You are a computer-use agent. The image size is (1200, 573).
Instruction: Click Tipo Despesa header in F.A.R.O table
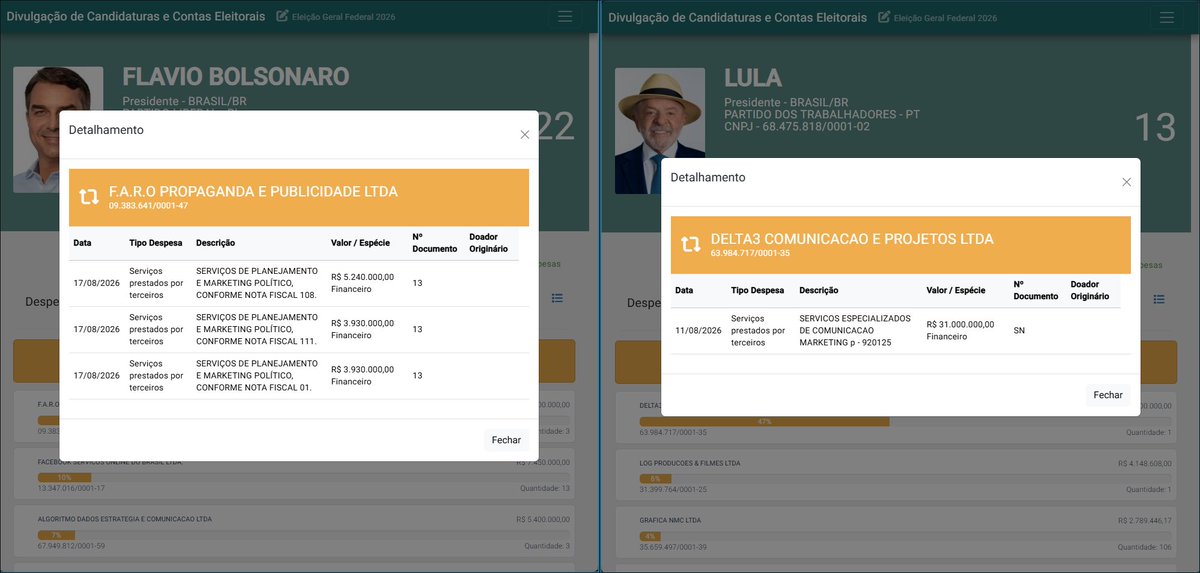pos(155,243)
